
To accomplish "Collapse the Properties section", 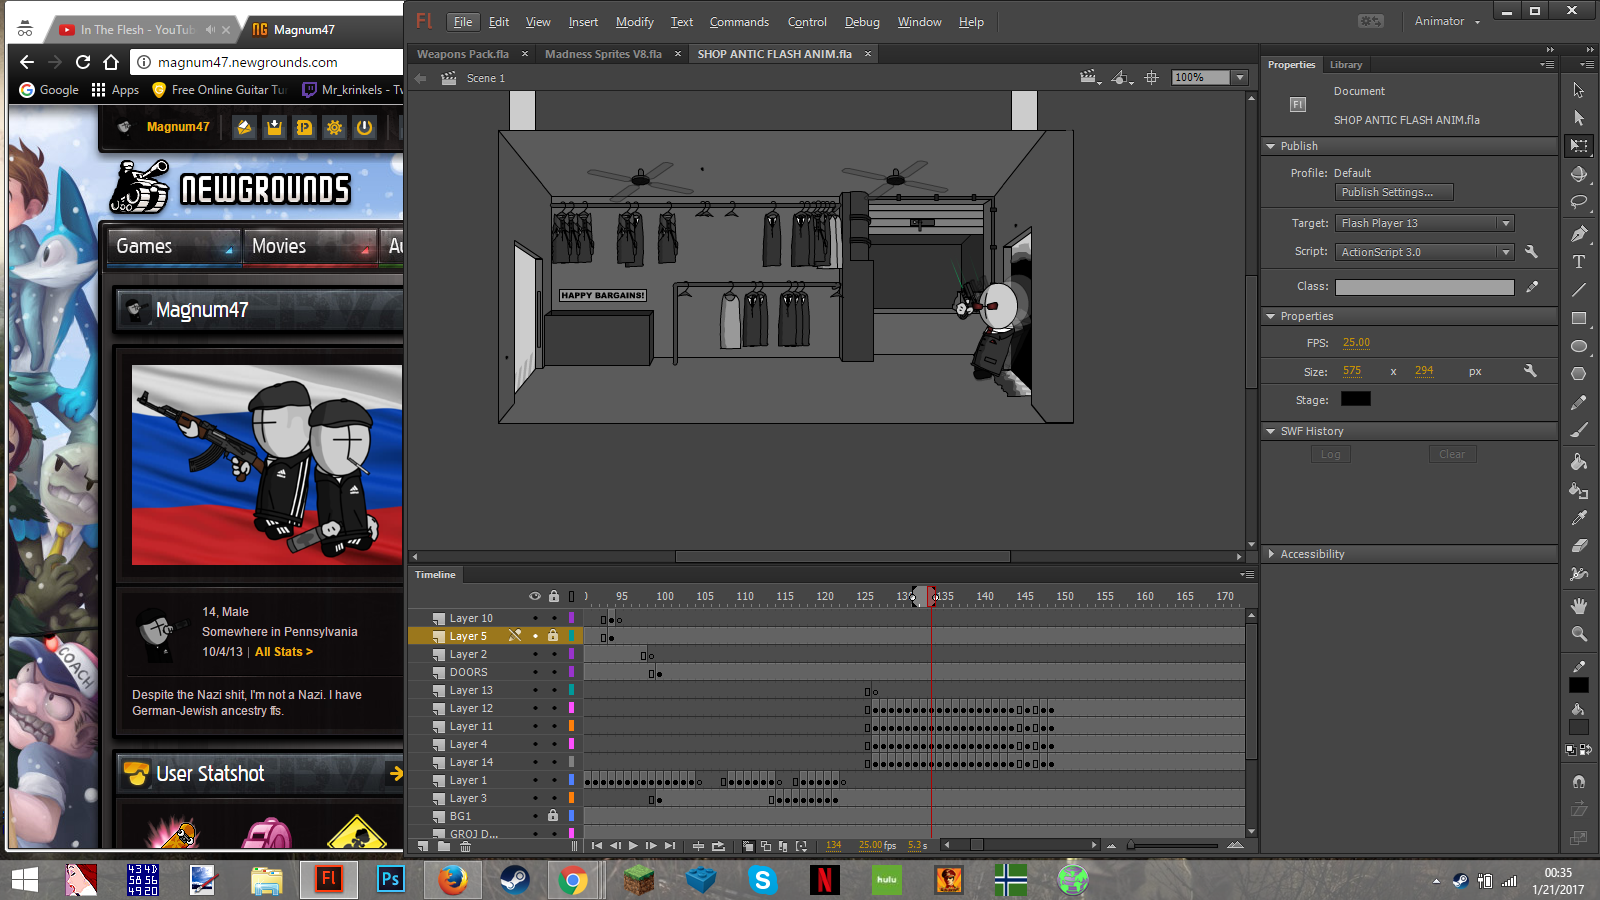I will (x=1270, y=316).
